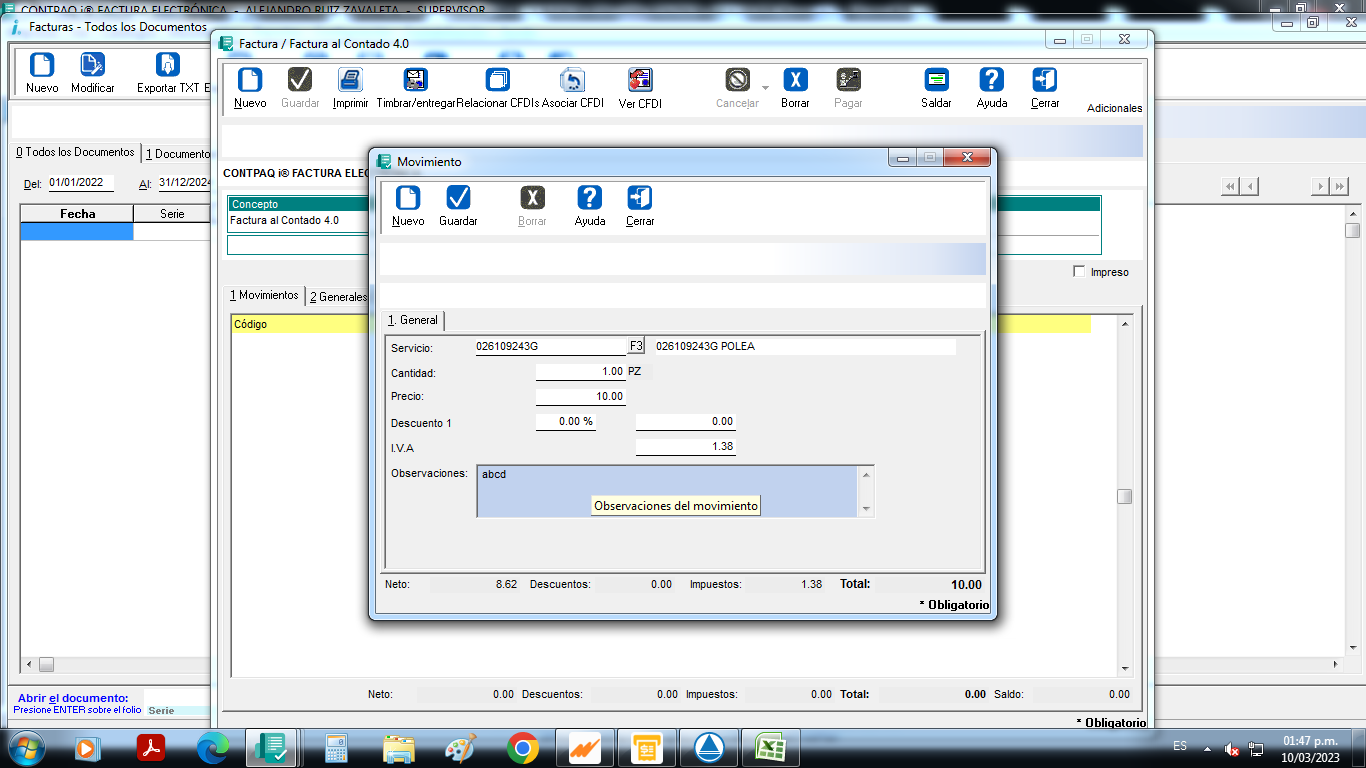This screenshot has width=1366, height=768.
Task: Click the Cantidad field
Action: pyautogui.click(x=580, y=371)
